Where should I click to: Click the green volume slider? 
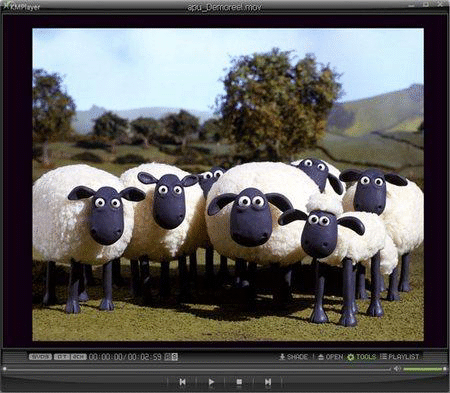[x=424, y=369]
